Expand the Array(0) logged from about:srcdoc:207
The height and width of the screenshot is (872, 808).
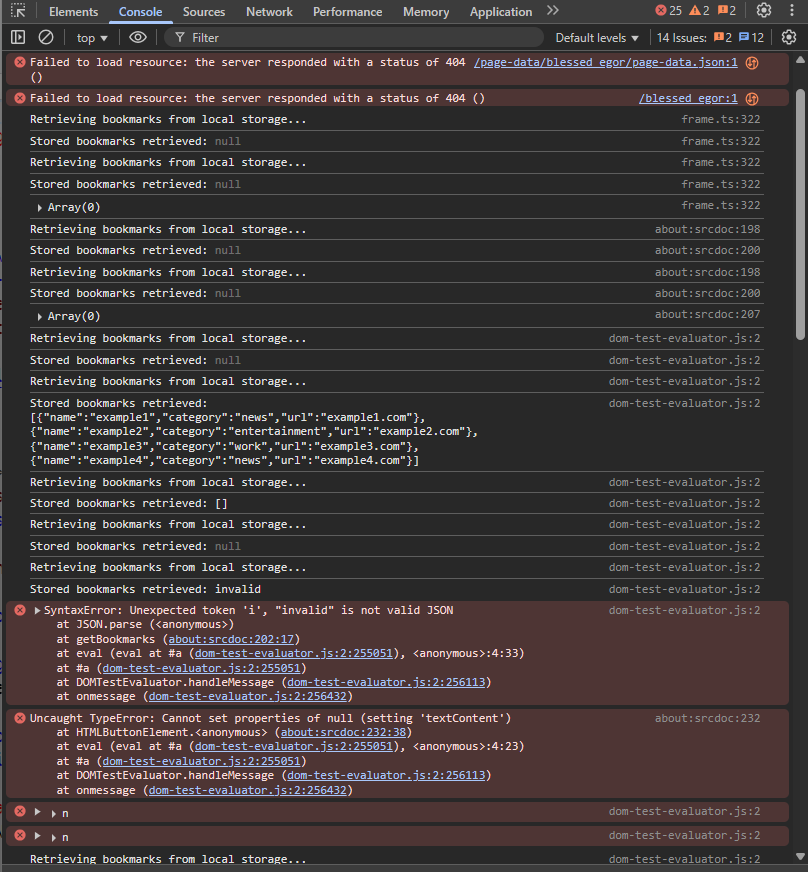tap(39, 316)
